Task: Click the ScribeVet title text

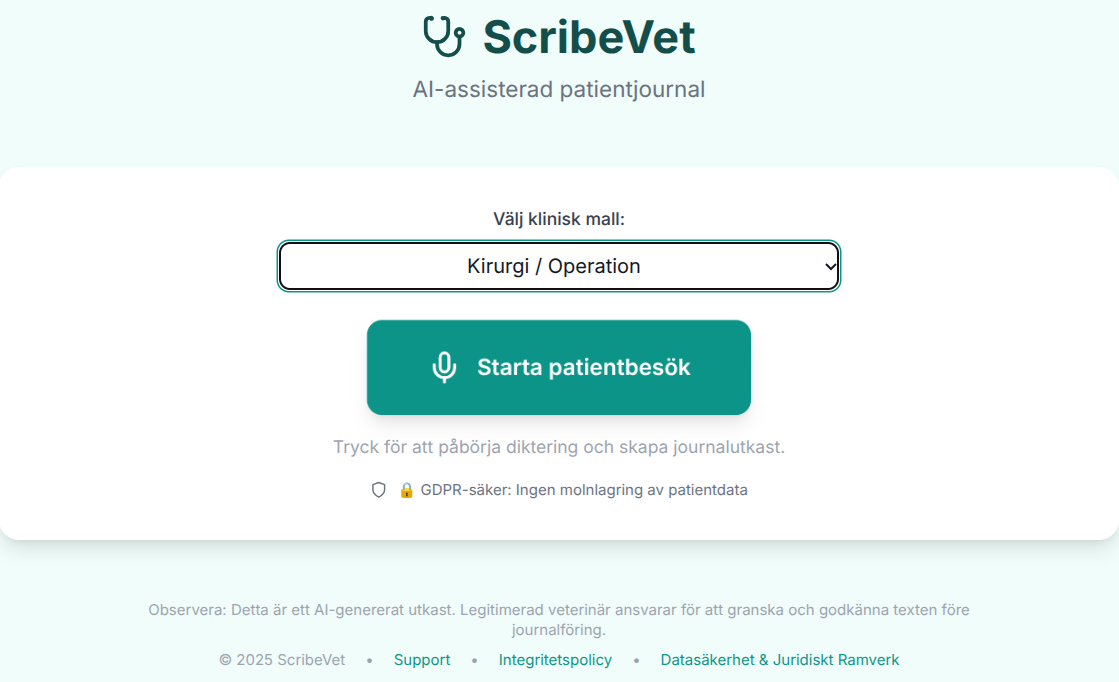Action: coord(588,36)
